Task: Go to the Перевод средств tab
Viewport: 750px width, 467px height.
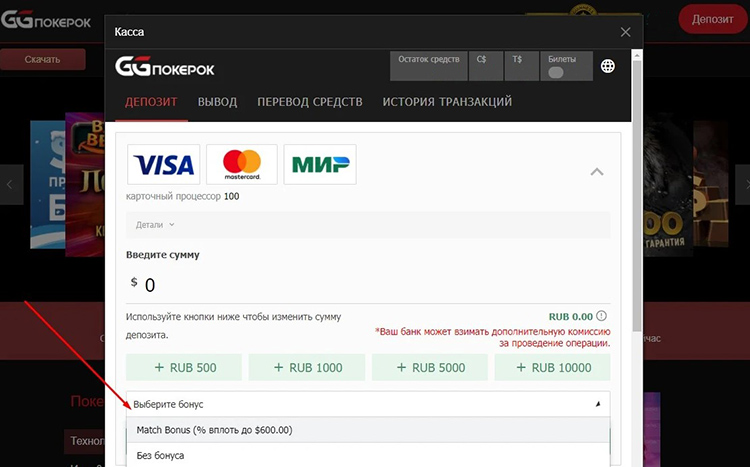Action: [309, 102]
